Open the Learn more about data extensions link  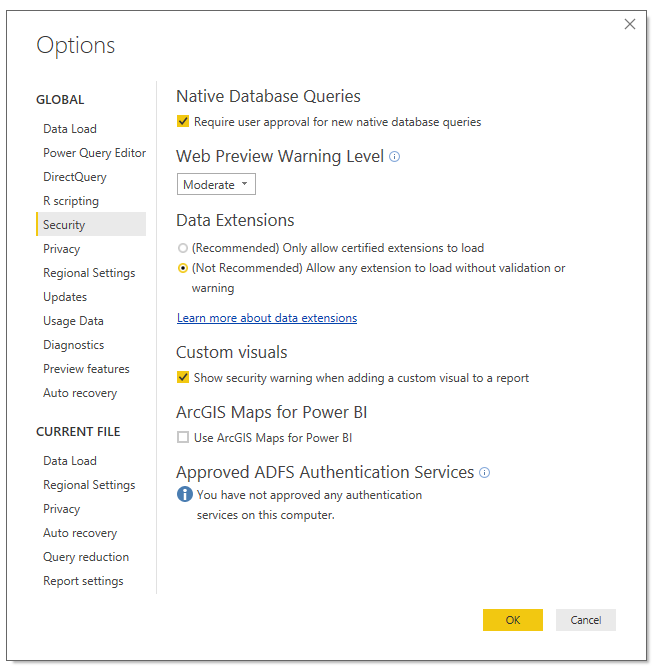[267, 318]
